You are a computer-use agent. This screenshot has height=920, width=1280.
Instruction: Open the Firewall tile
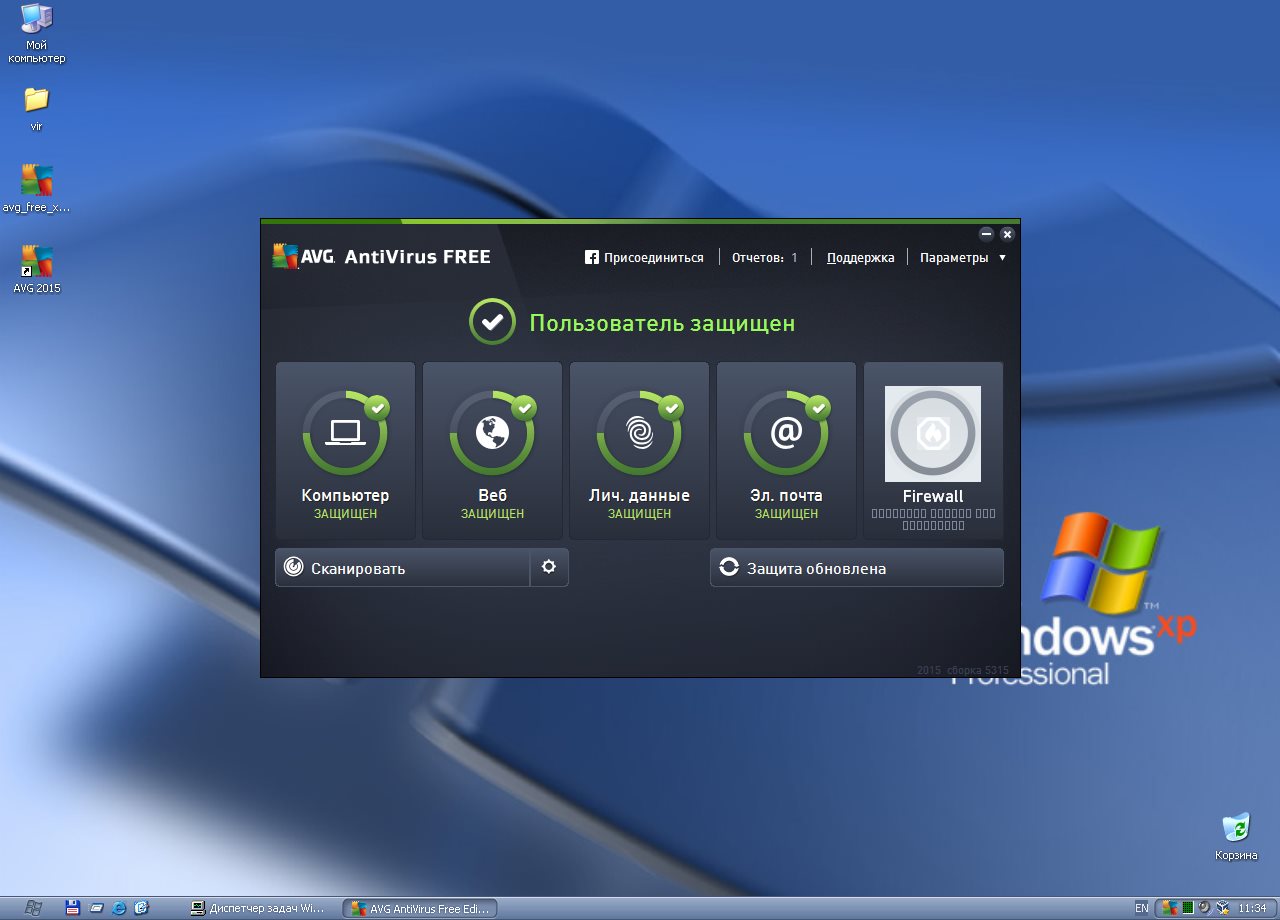tap(933, 451)
